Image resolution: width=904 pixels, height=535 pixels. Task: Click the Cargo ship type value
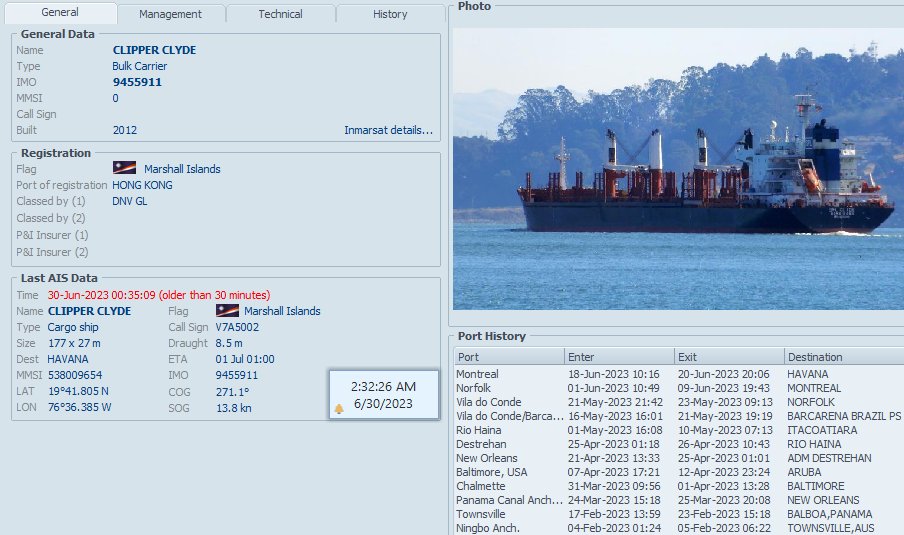pyautogui.click(x=73, y=327)
